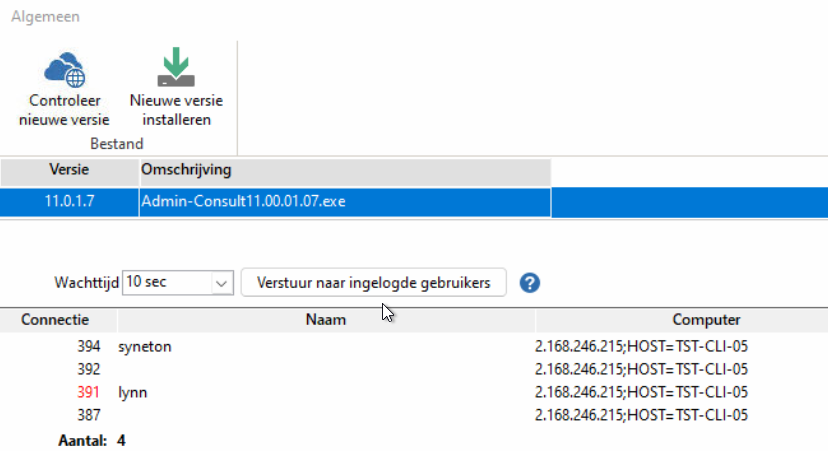Image resolution: width=828 pixels, height=451 pixels.
Task: Click the 10 sec wait time field
Action: pyautogui.click(x=165, y=283)
